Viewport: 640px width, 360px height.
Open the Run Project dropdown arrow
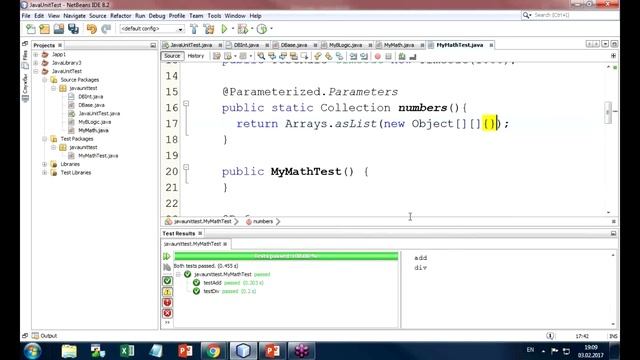point(233,29)
